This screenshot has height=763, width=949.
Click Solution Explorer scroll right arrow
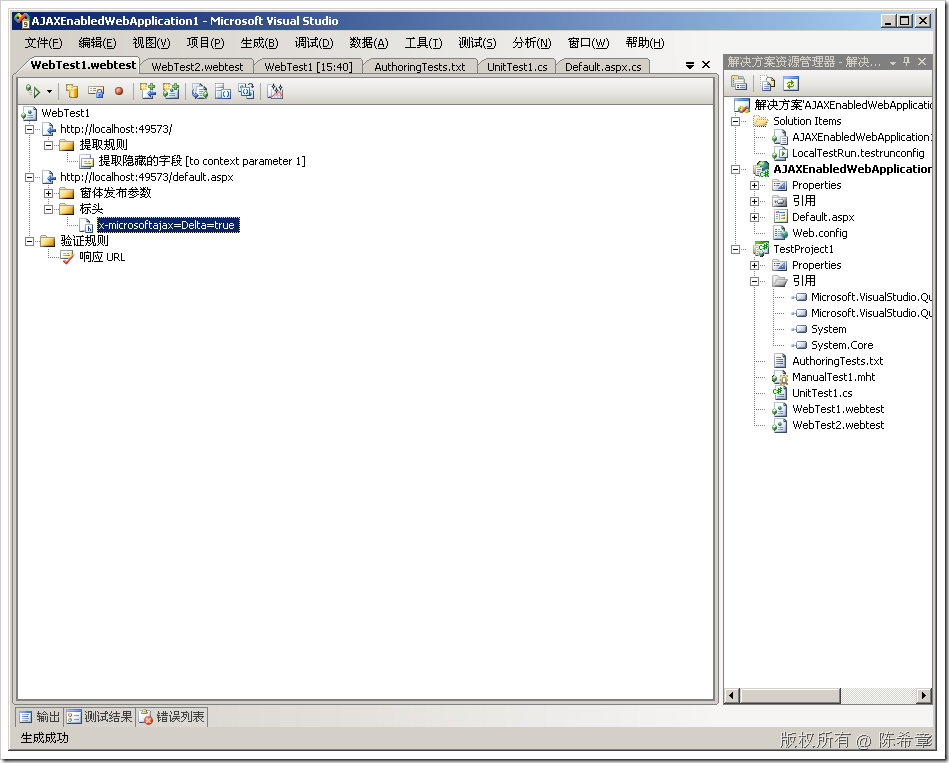(924, 696)
